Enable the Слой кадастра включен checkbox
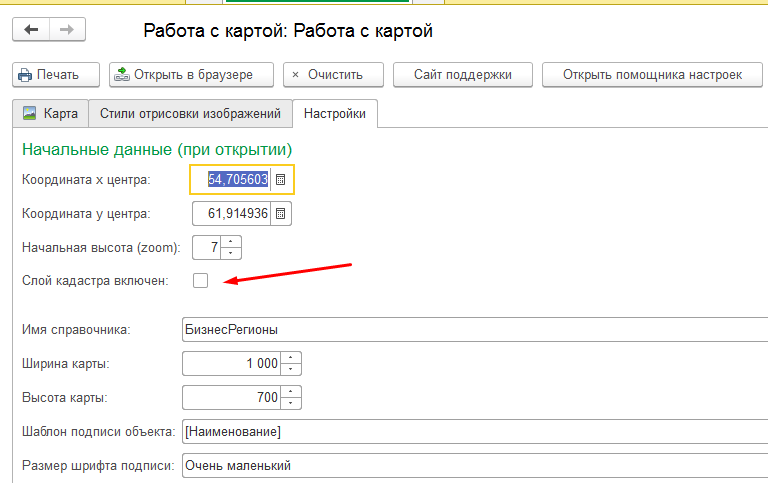 point(200,281)
